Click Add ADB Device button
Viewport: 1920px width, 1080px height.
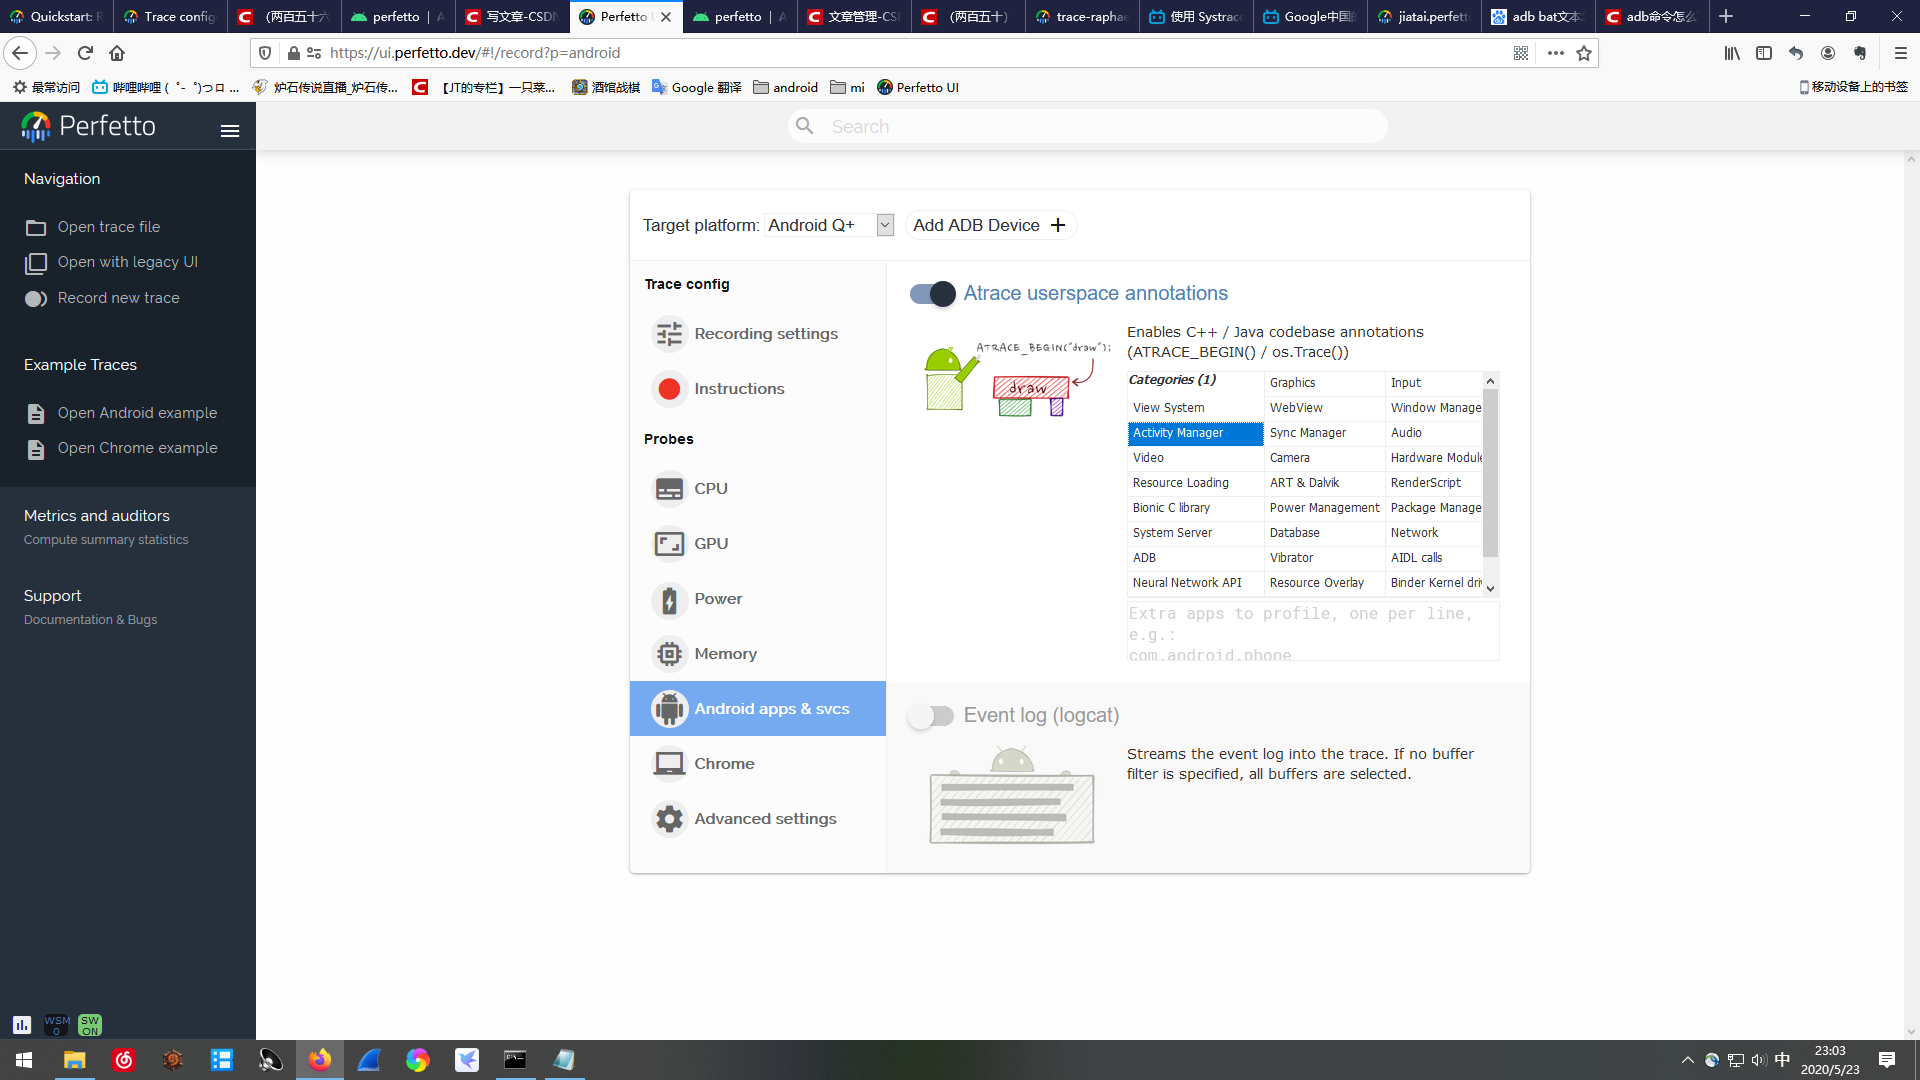989,225
